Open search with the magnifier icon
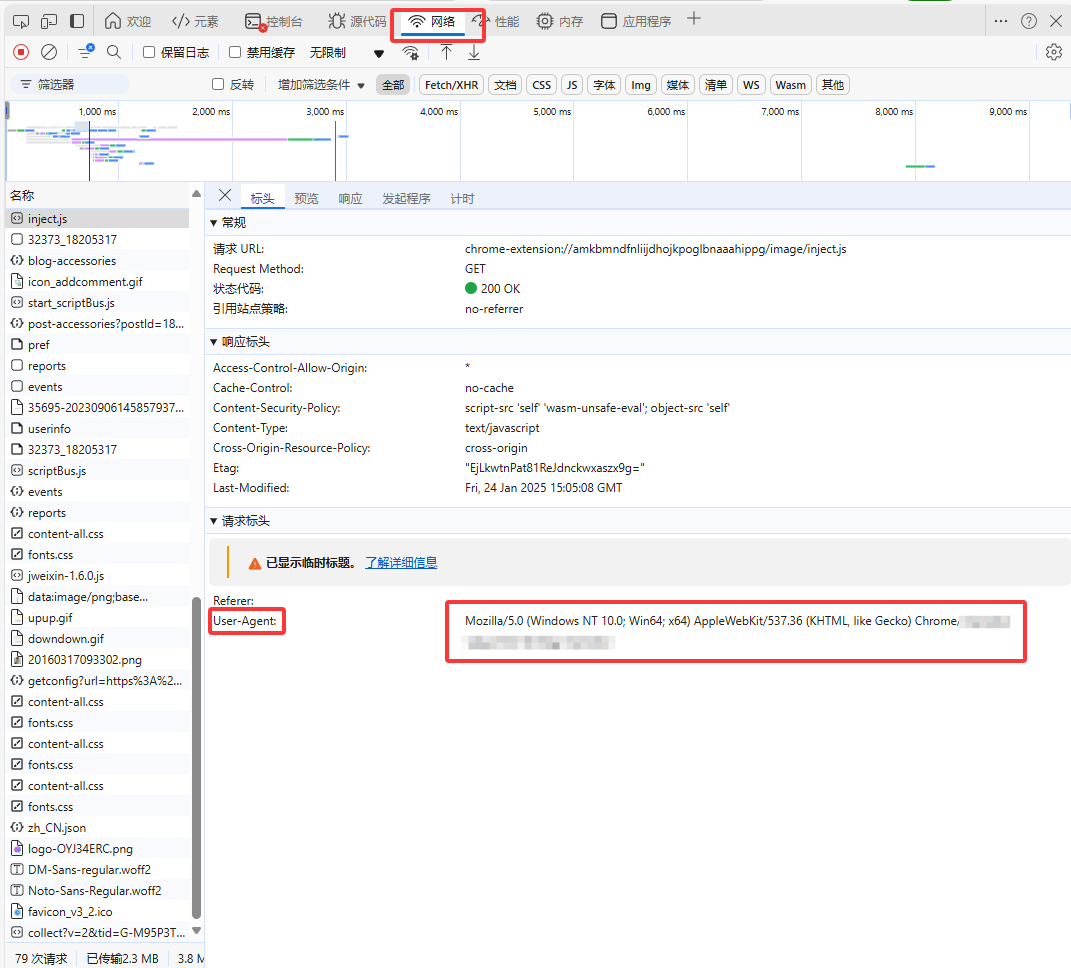The width and height of the screenshot is (1071, 968). point(114,52)
